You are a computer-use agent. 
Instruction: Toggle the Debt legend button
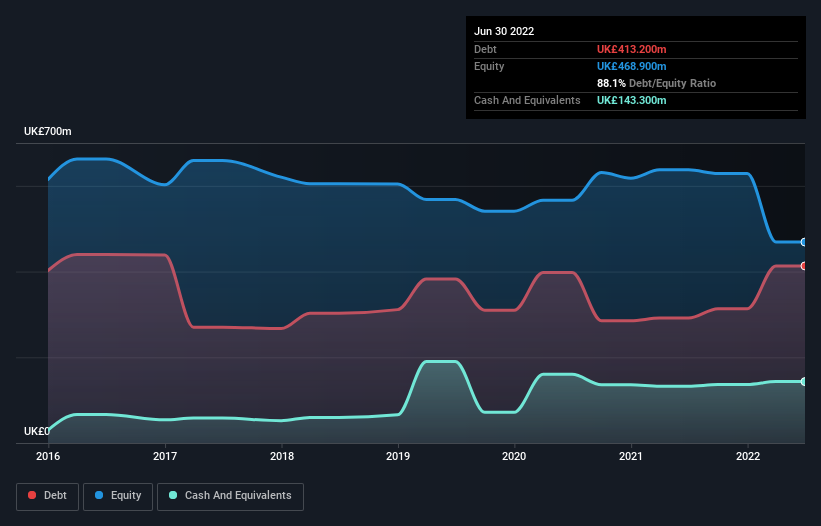point(47,496)
